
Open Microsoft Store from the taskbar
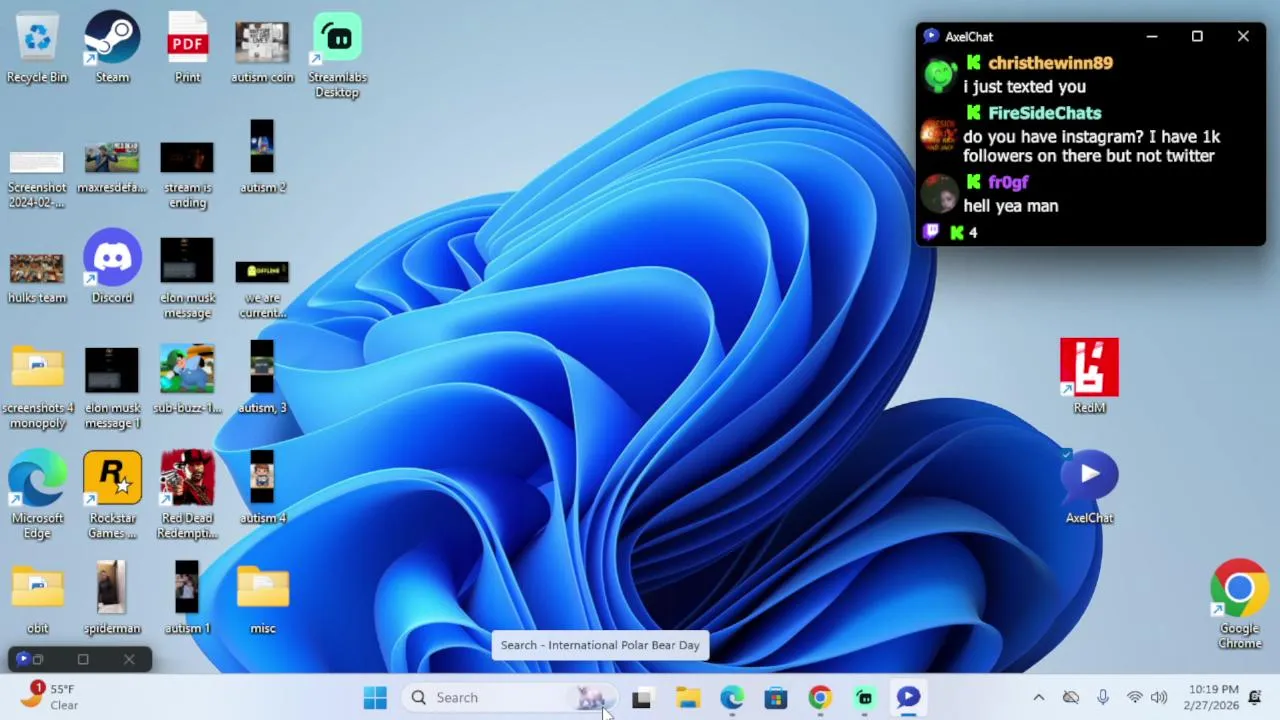coord(776,698)
